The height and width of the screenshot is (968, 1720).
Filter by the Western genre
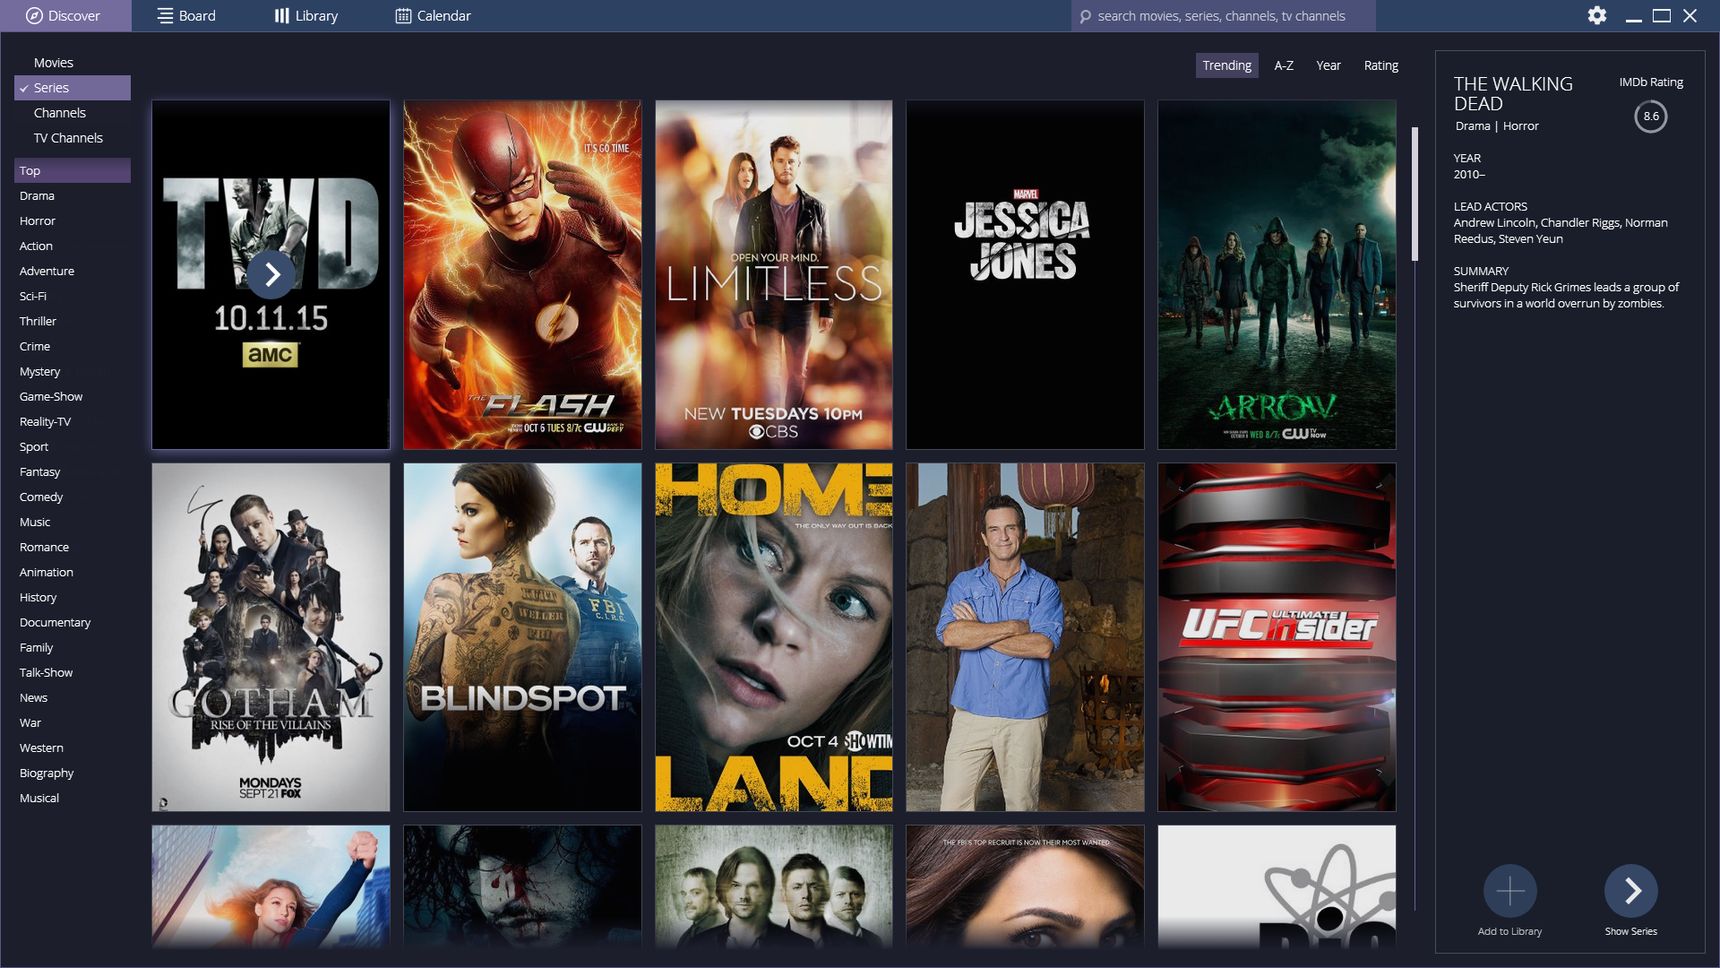[x=41, y=747]
